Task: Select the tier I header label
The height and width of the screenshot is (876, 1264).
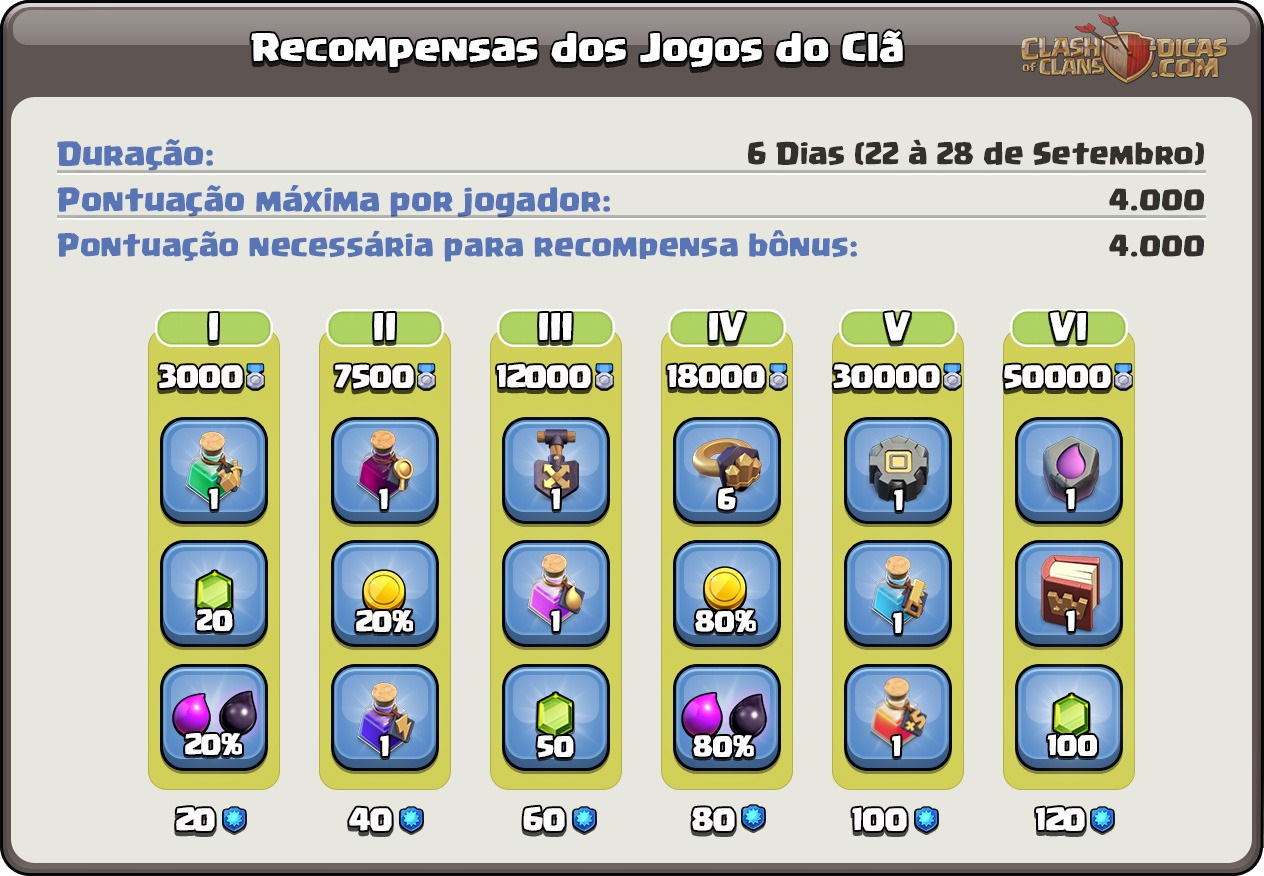Action: [x=214, y=327]
